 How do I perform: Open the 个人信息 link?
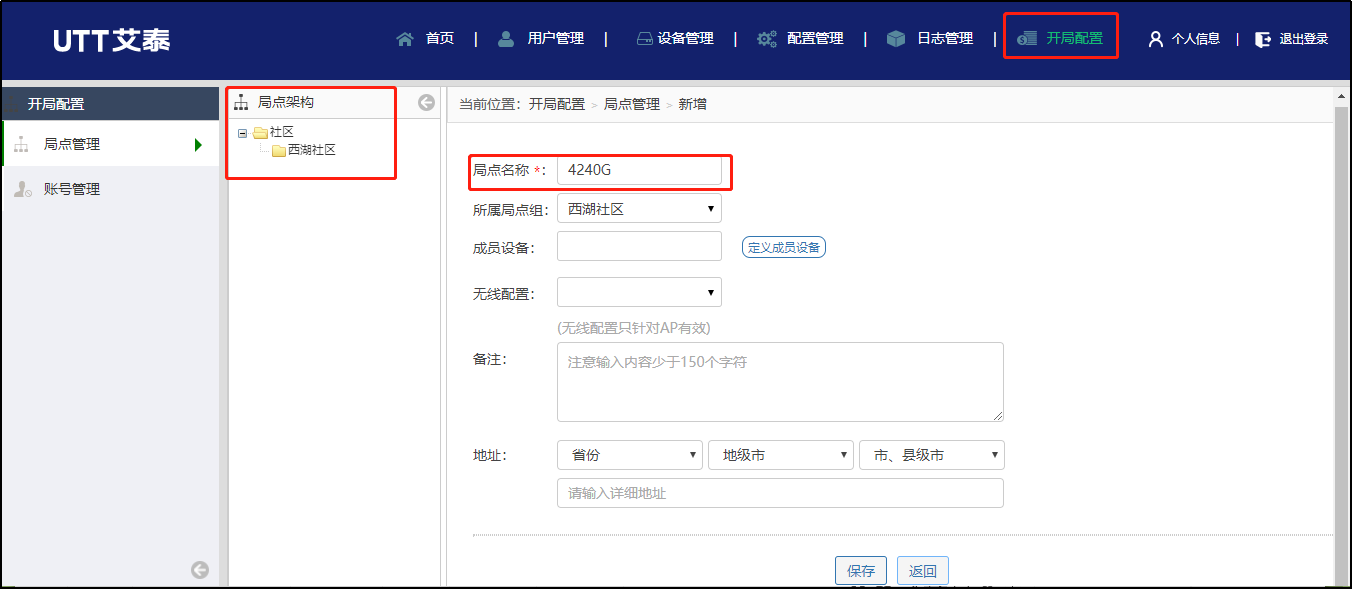(1196, 39)
